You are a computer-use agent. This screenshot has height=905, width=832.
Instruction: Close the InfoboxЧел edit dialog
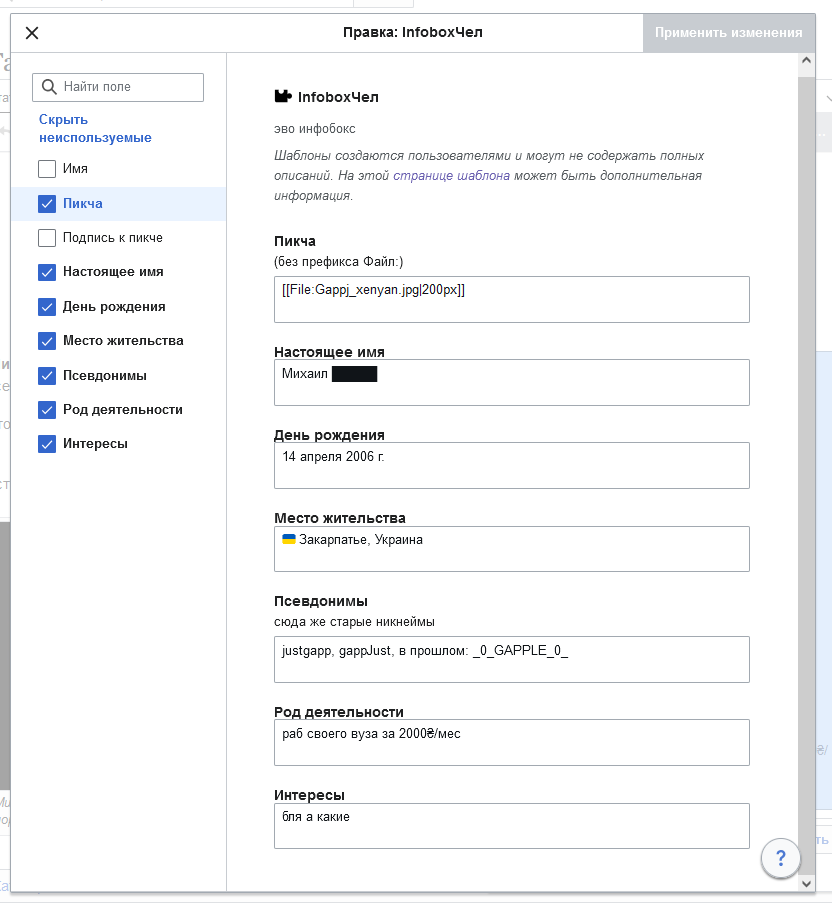click(32, 33)
